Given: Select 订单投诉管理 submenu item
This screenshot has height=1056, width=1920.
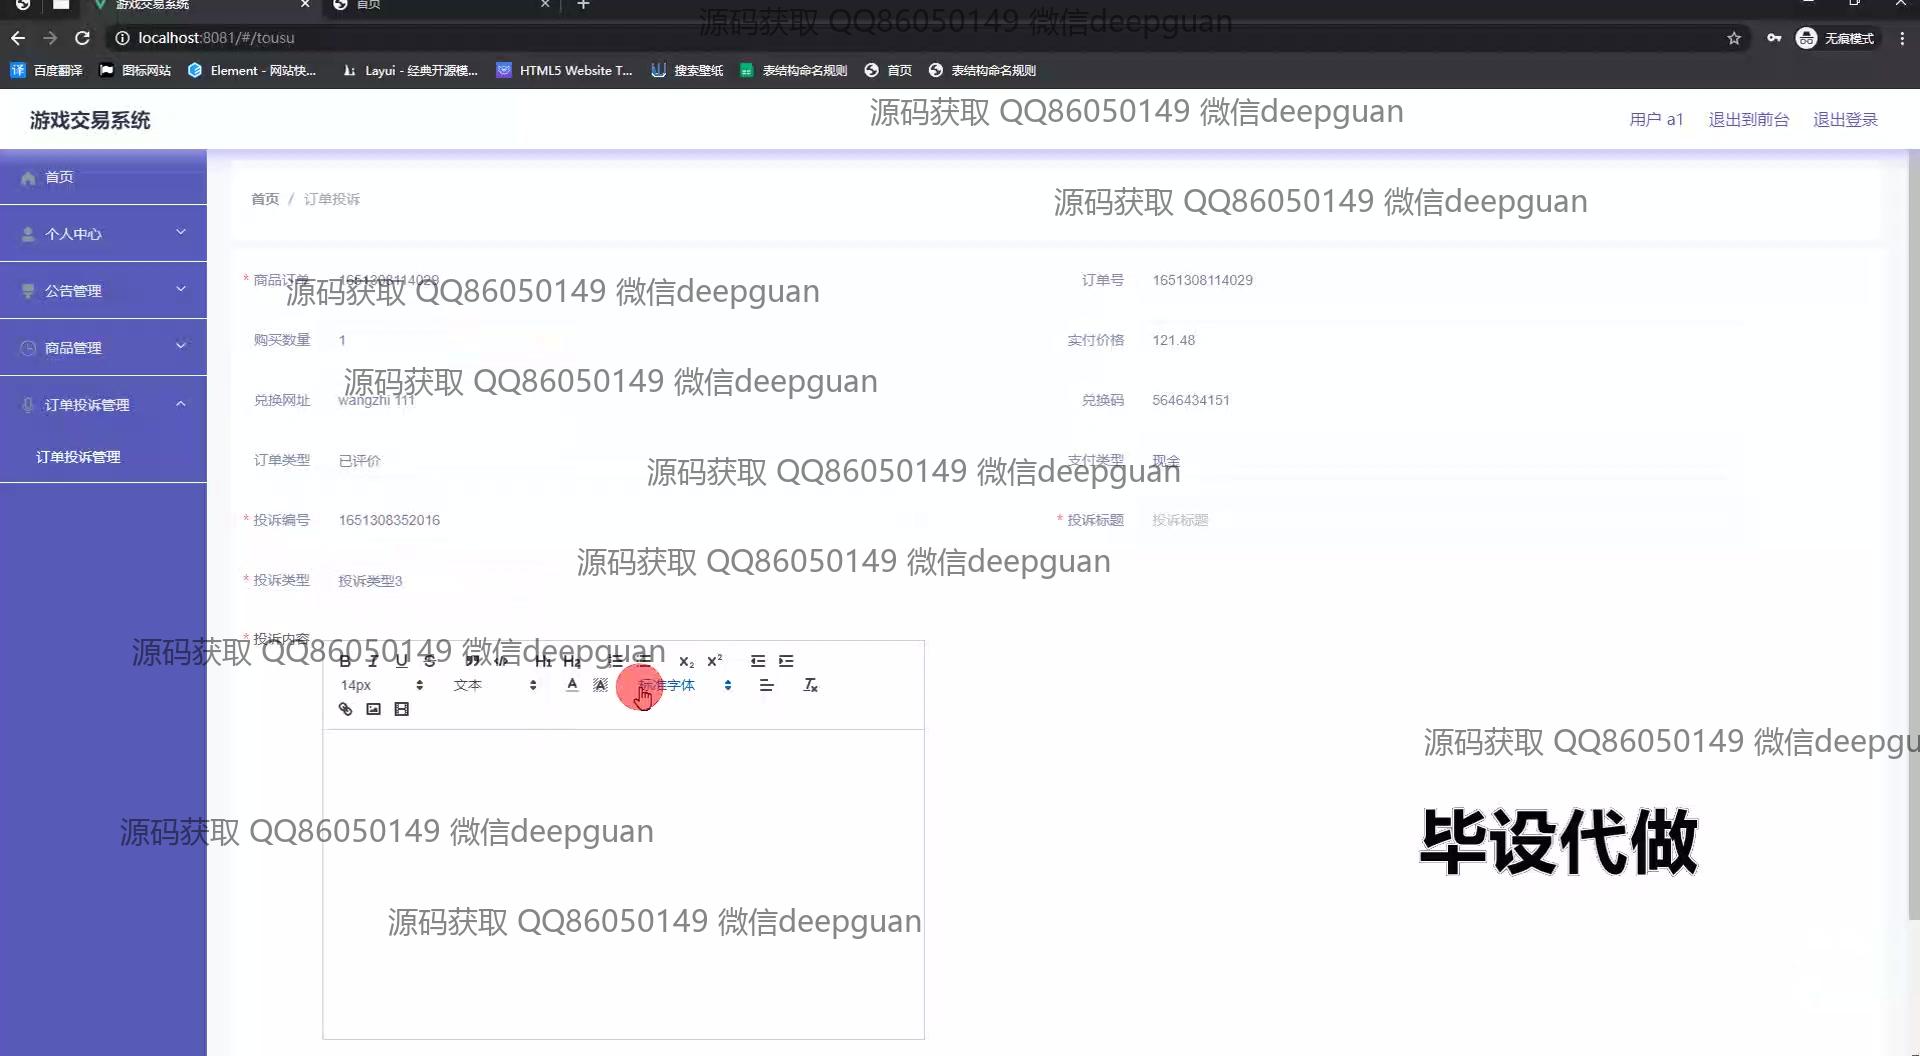Looking at the screenshot, I should [78, 457].
